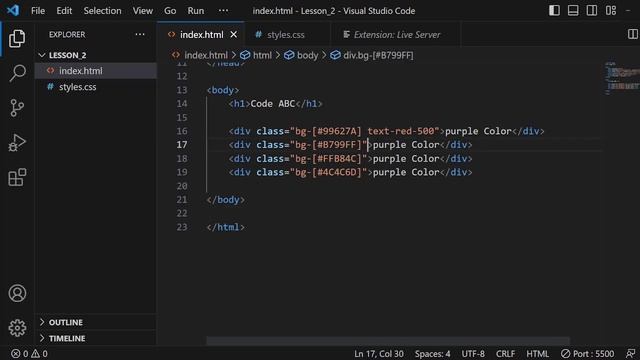Click the bg-[#4C4C6D] class text

coord(328,172)
